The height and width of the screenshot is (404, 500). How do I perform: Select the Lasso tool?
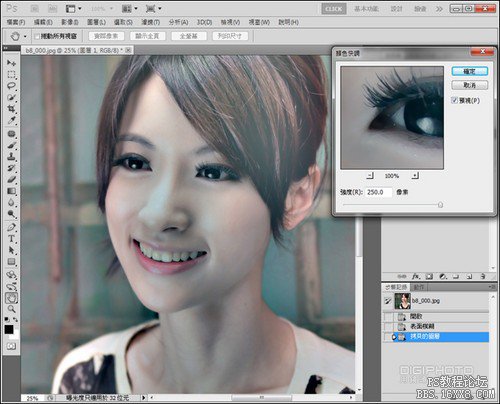[x=11, y=86]
